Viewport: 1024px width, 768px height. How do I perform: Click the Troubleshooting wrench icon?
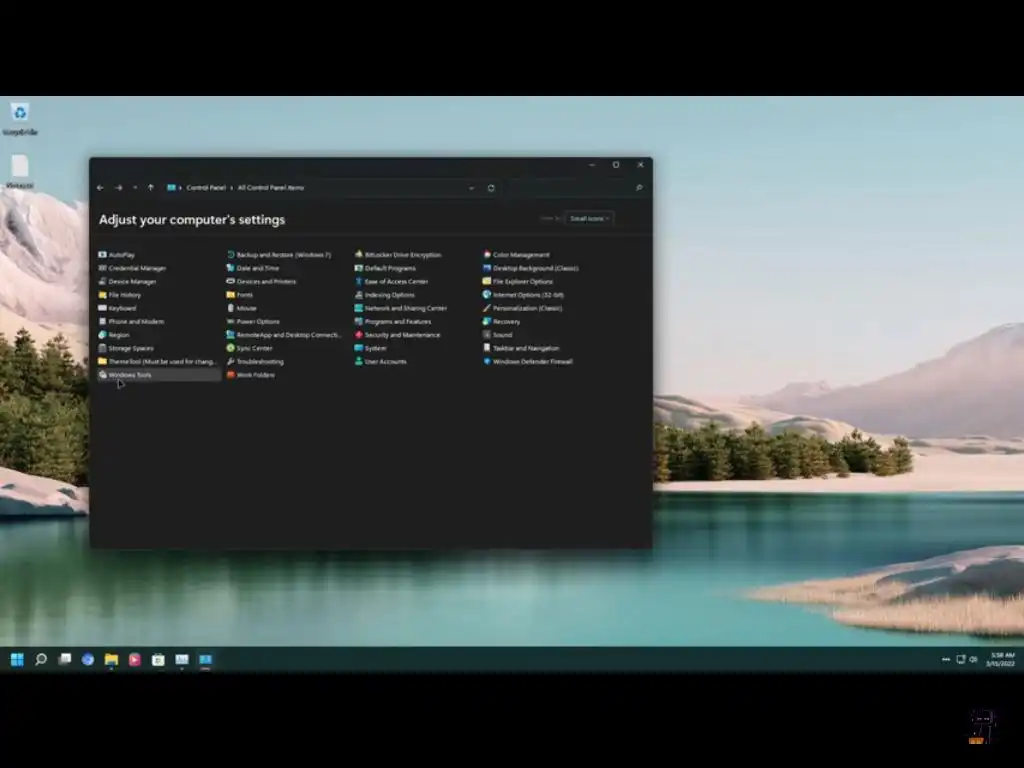[231, 361]
